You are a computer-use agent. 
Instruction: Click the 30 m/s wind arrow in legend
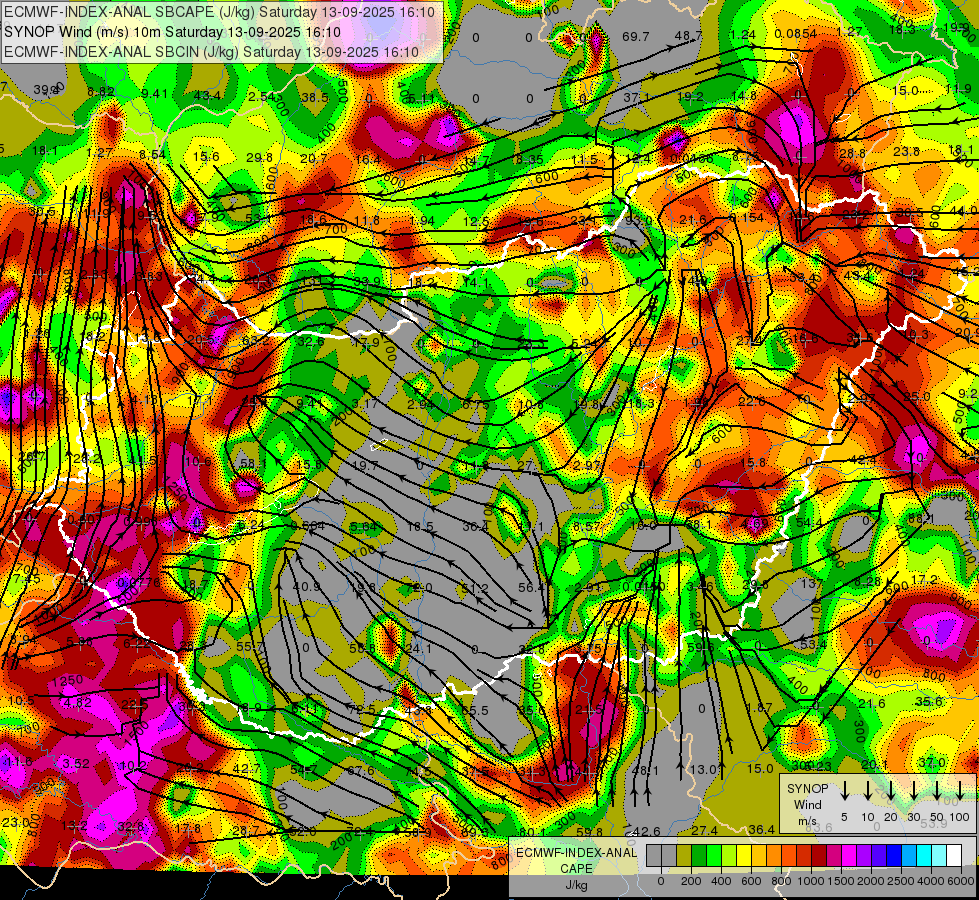tap(913, 790)
